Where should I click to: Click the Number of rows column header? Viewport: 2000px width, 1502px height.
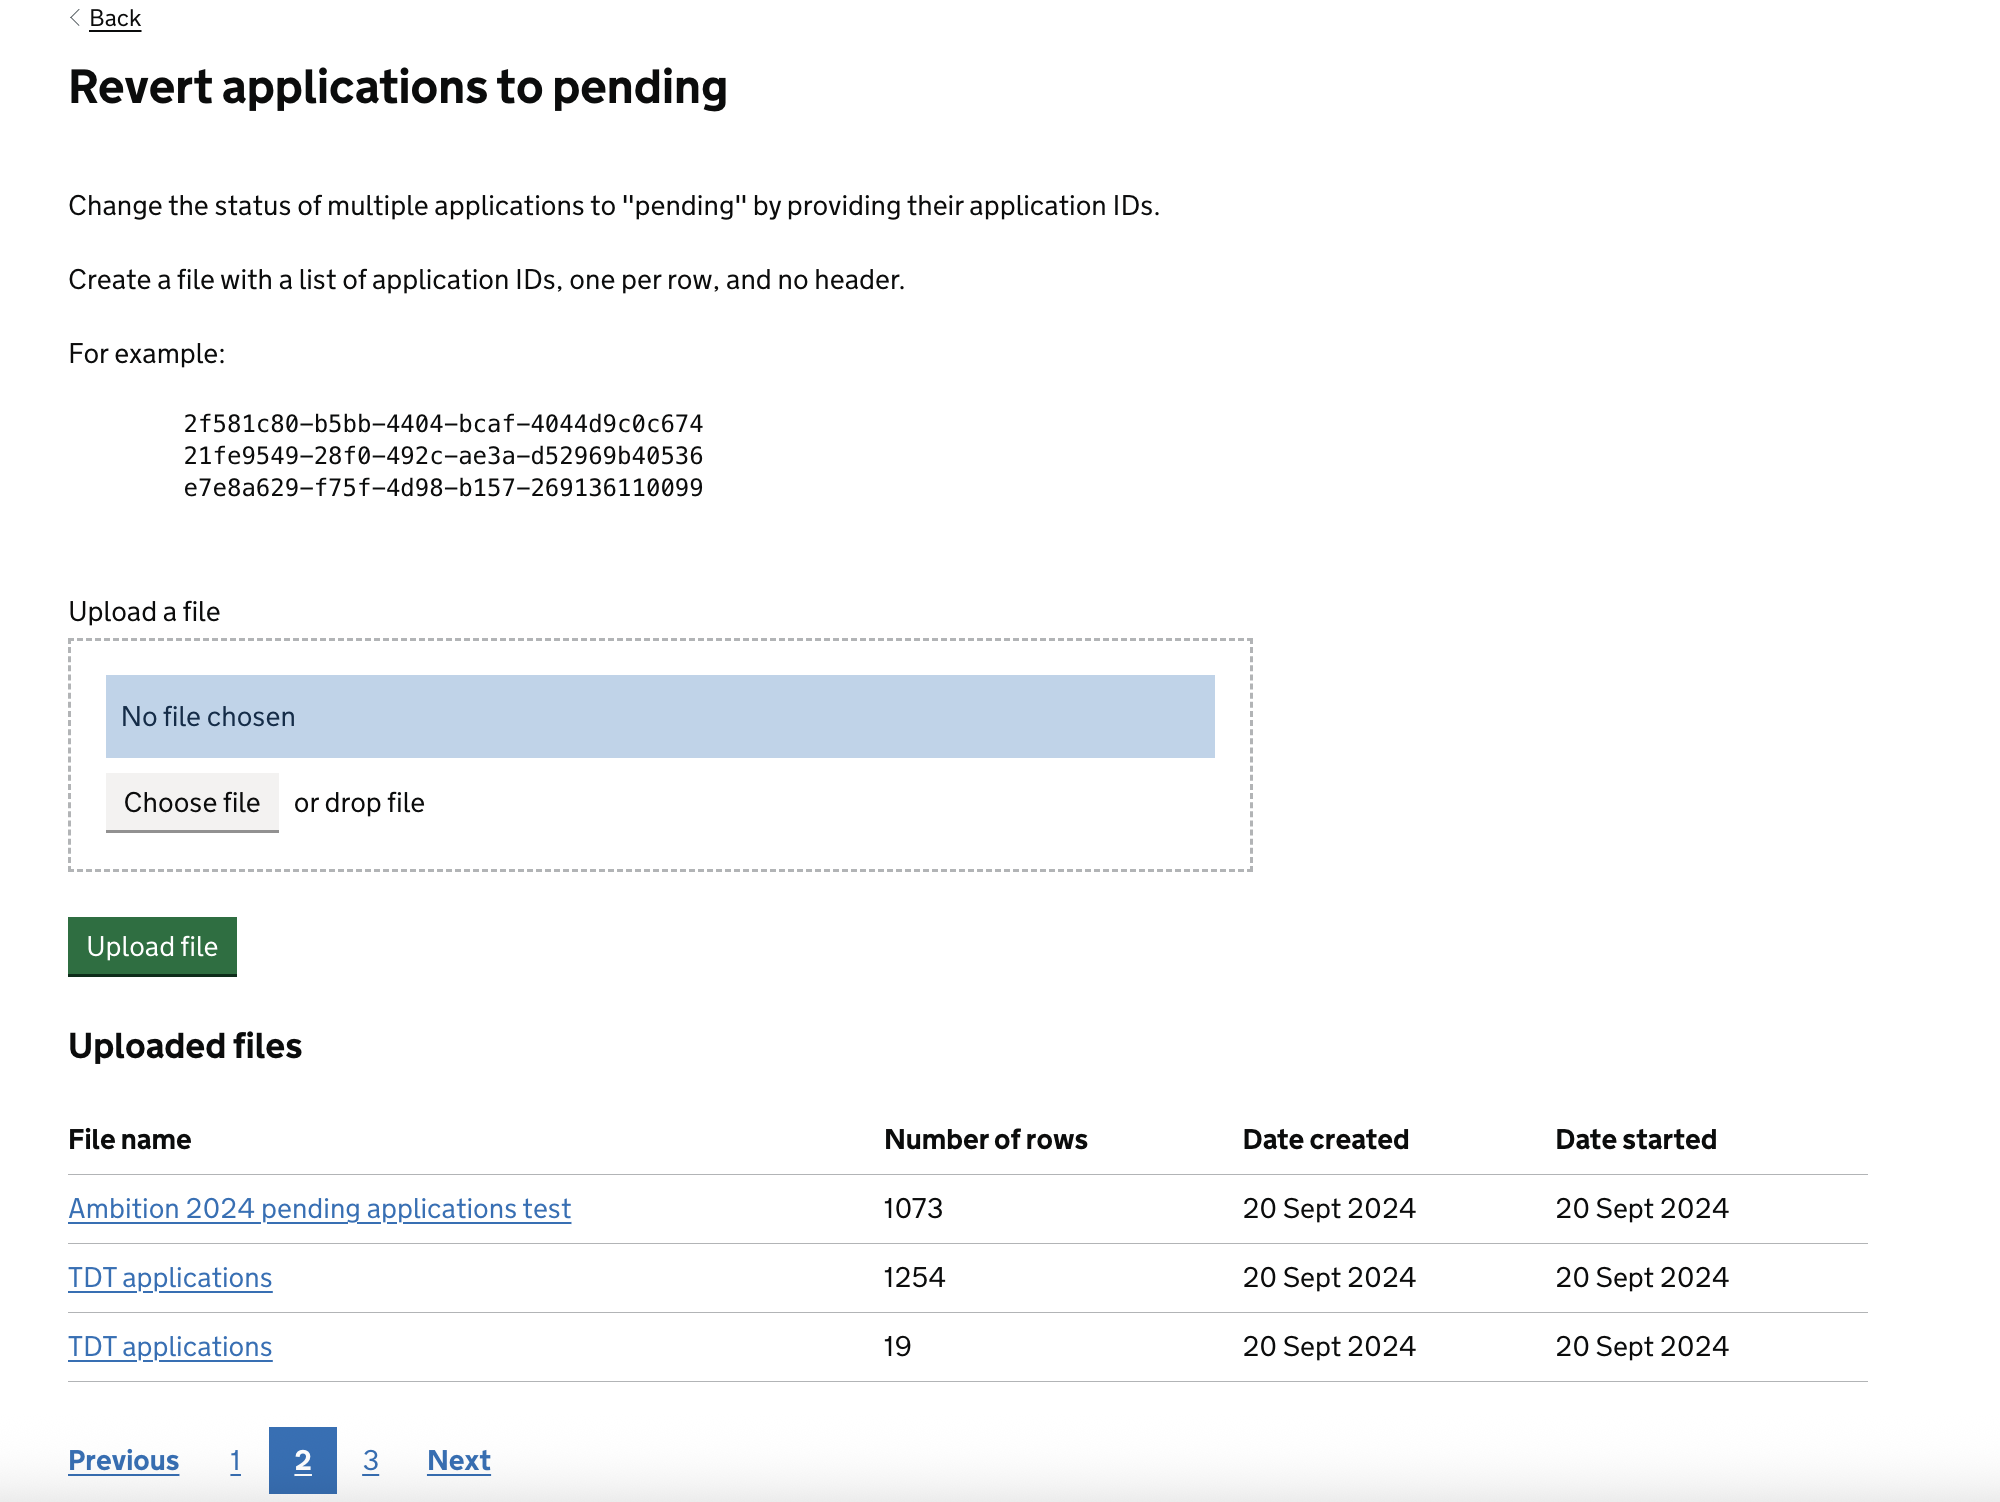tap(986, 1139)
